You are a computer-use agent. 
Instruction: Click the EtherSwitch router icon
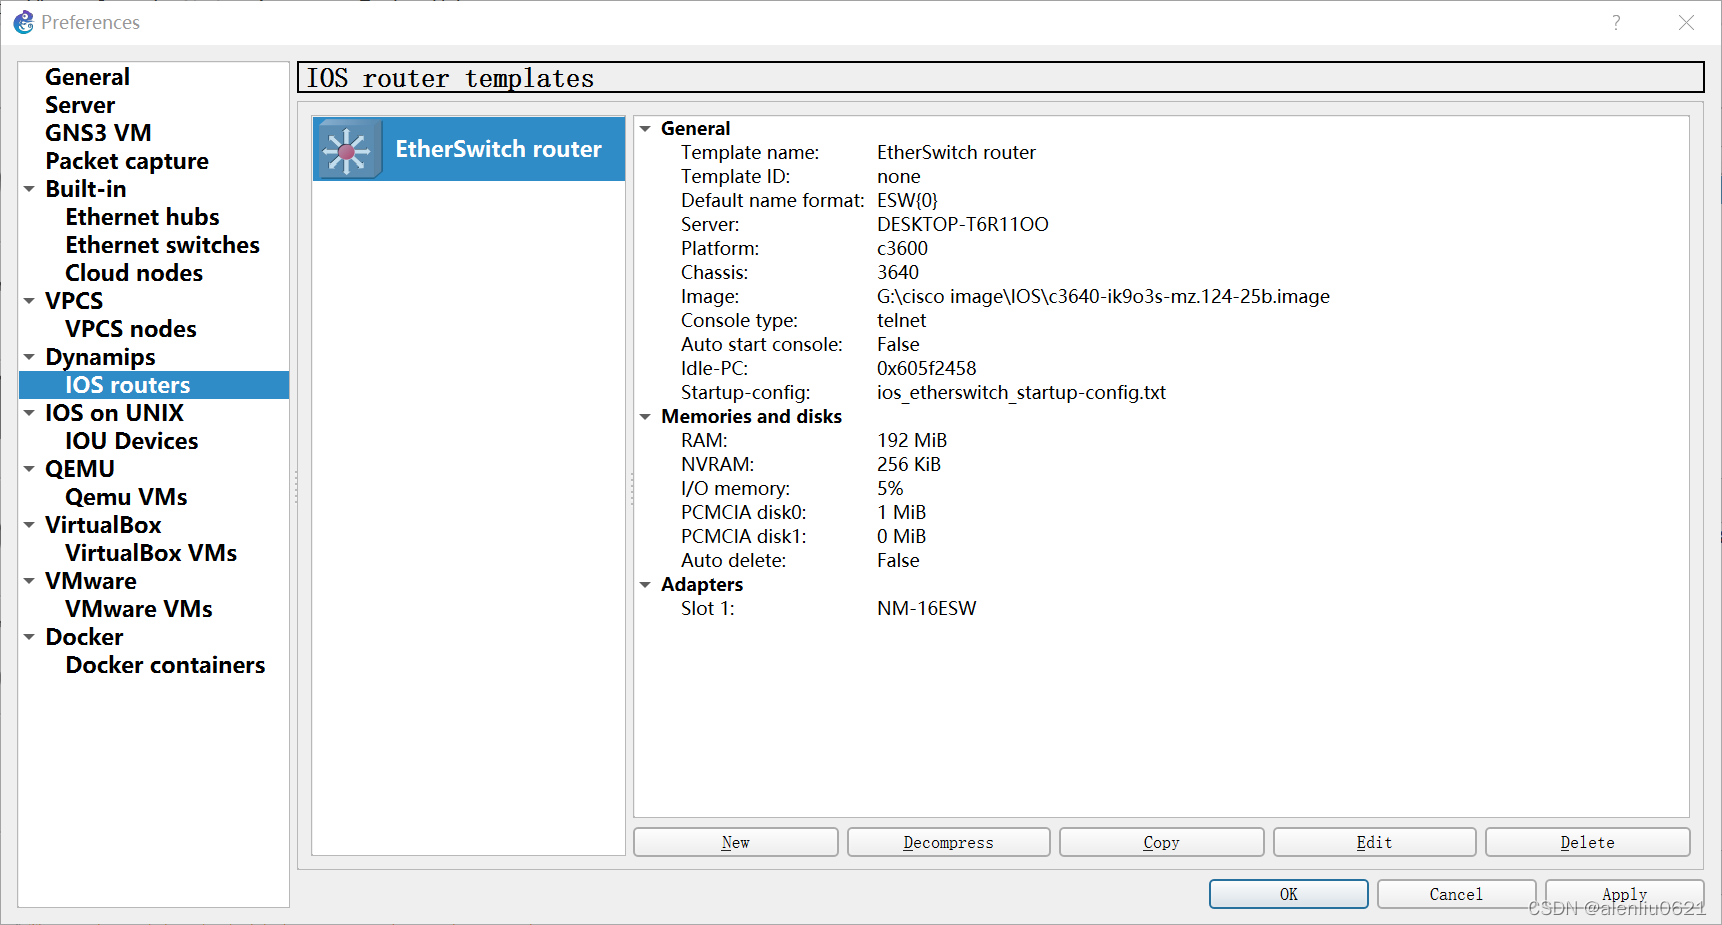click(347, 150)
